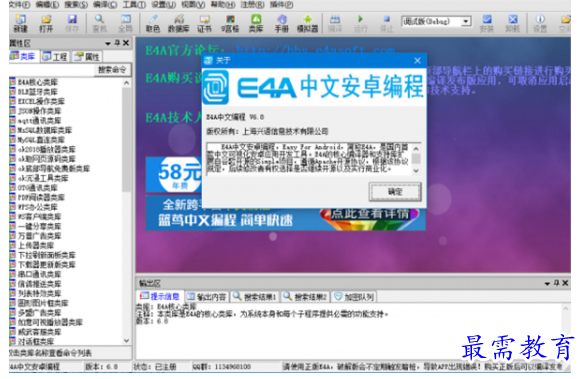
Task: Click the 设置 settings toolbar icon
Action: tap(540, 23)
